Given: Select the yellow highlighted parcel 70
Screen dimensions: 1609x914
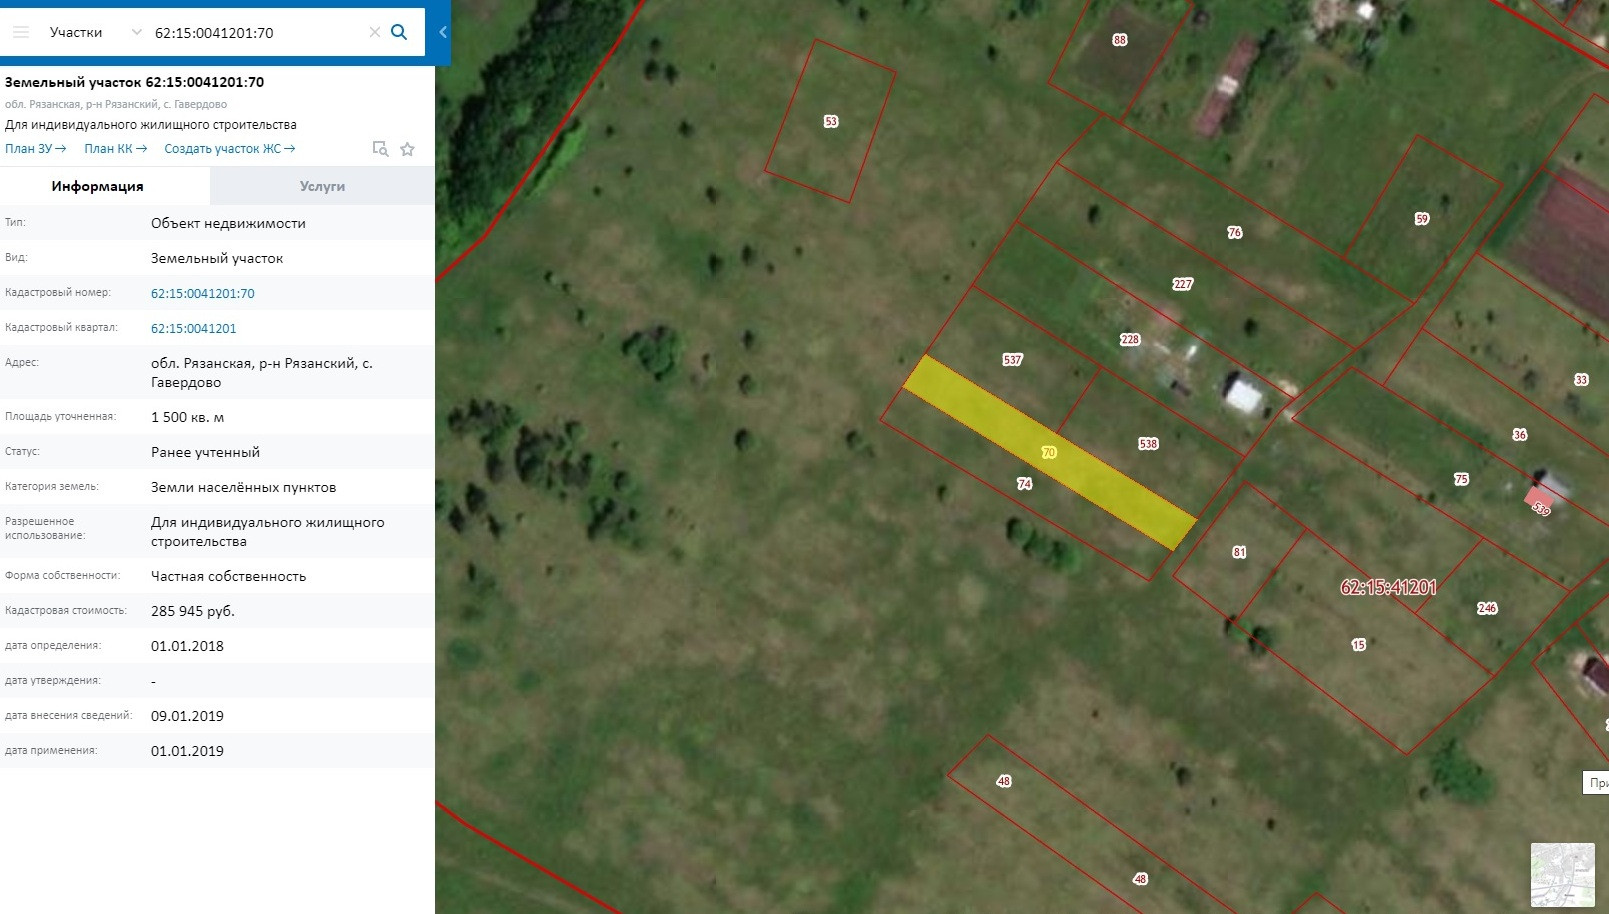Looking at the screenshot, I should pos(1049,452).
